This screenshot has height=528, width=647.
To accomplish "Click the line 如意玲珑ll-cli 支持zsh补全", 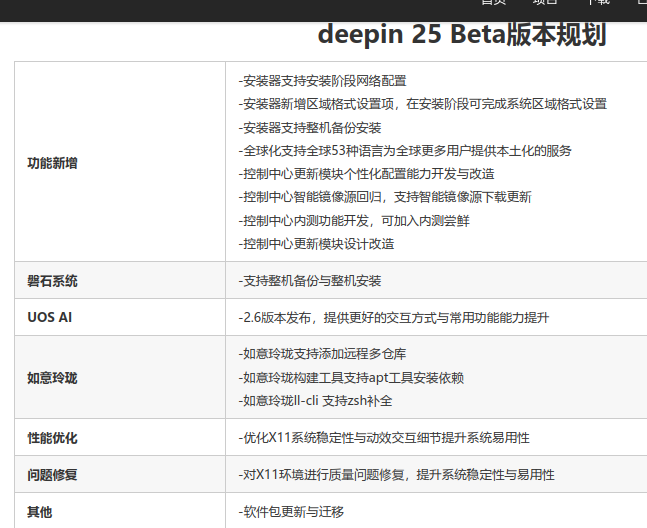I will (315, 401).
